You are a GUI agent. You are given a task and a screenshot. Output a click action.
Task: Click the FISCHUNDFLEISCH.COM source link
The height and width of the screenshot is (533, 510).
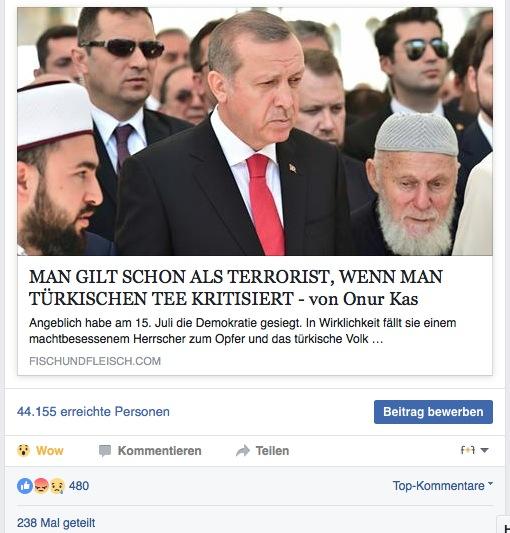point(95,361)
